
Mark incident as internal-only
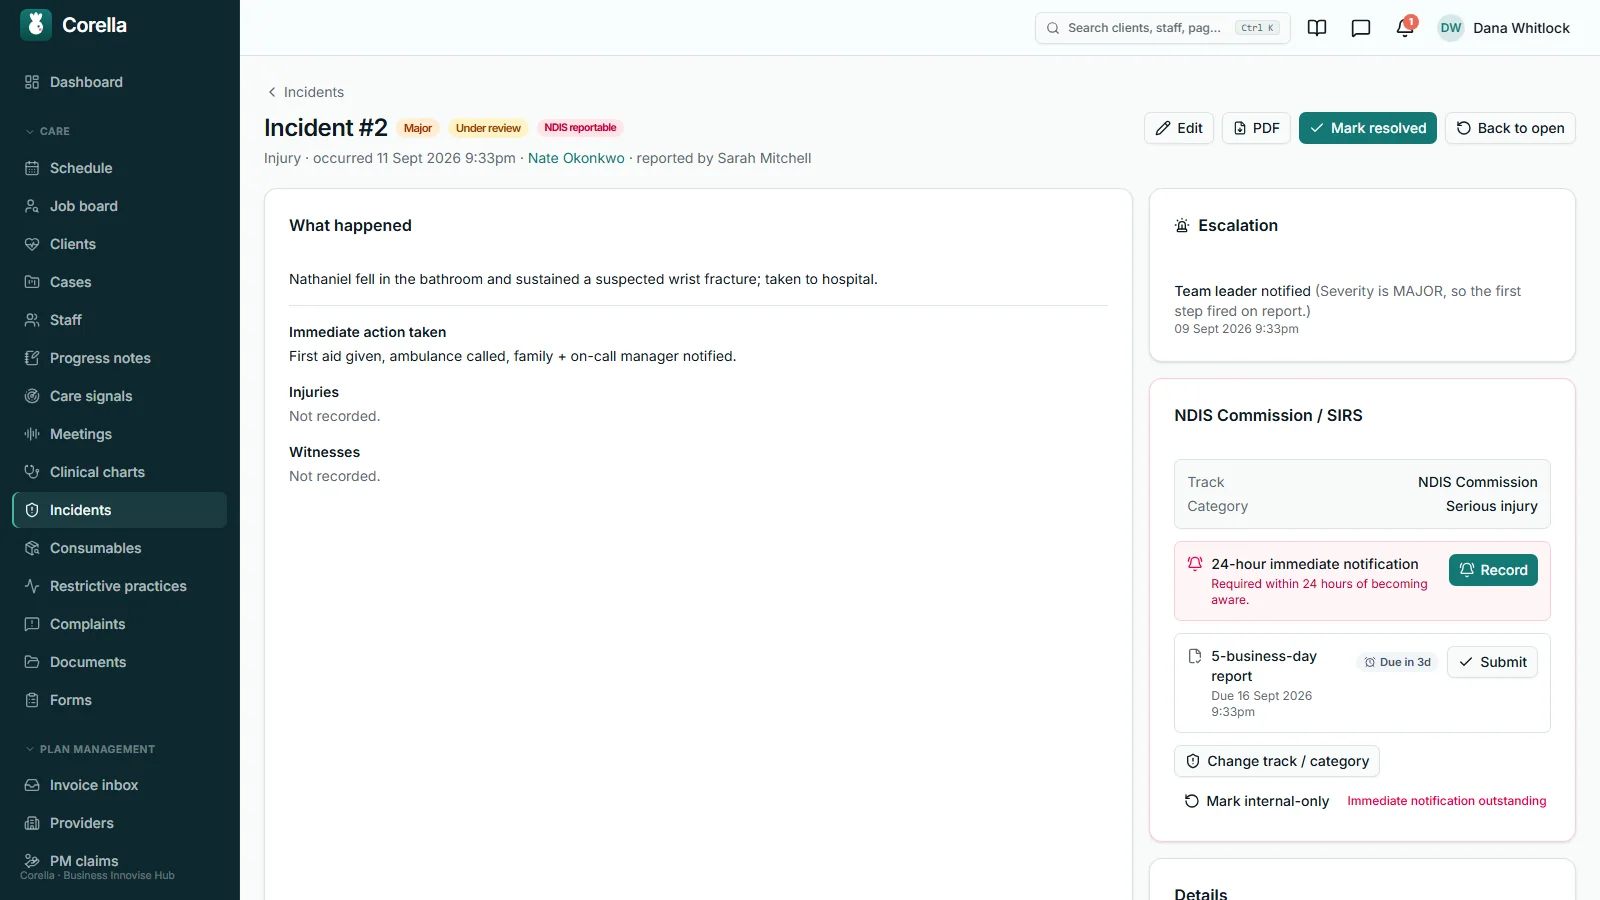click(1257, 801)
